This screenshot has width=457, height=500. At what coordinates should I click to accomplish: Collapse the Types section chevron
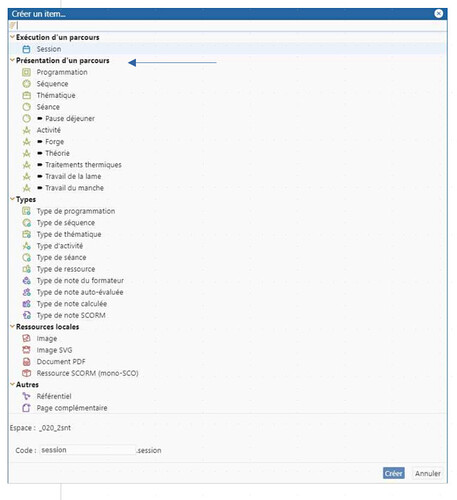(12, 199)
